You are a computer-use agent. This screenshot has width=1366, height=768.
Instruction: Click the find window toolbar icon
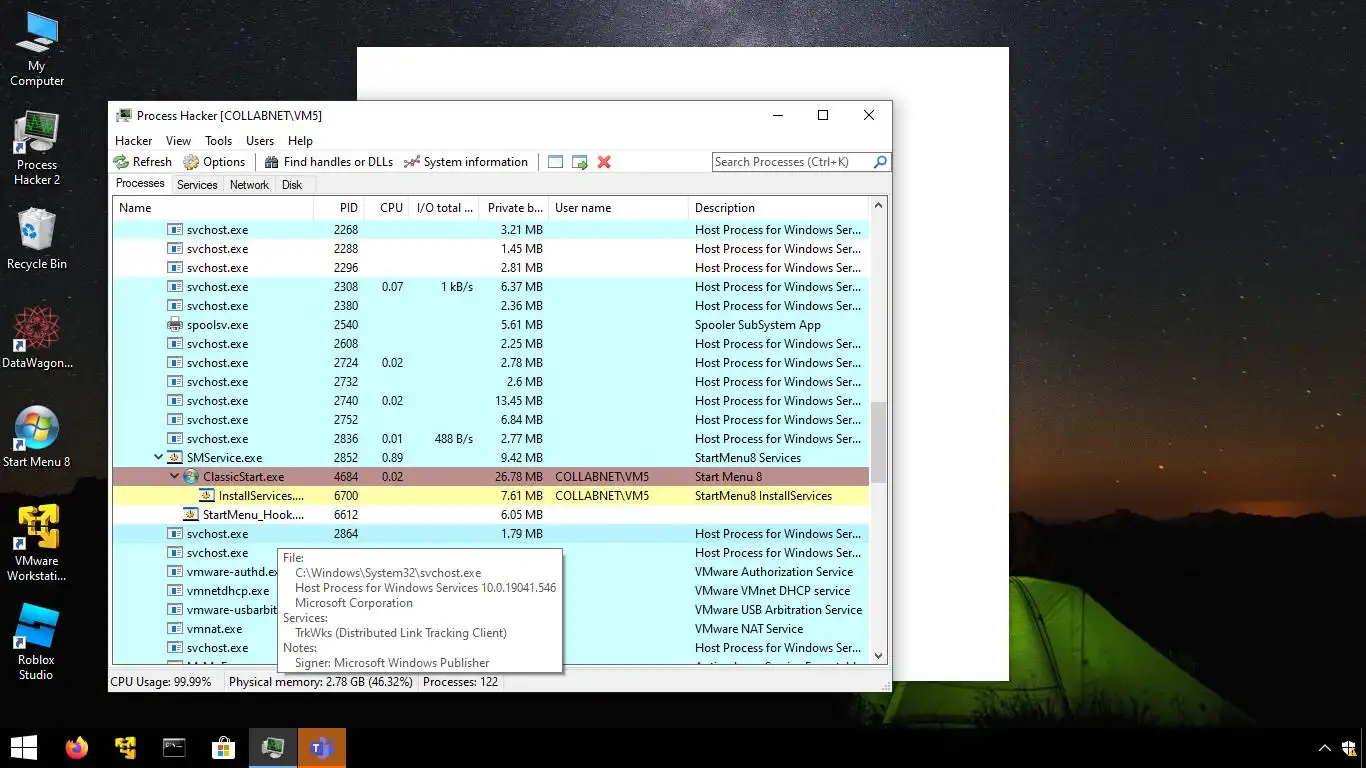(x=555, y=162)
